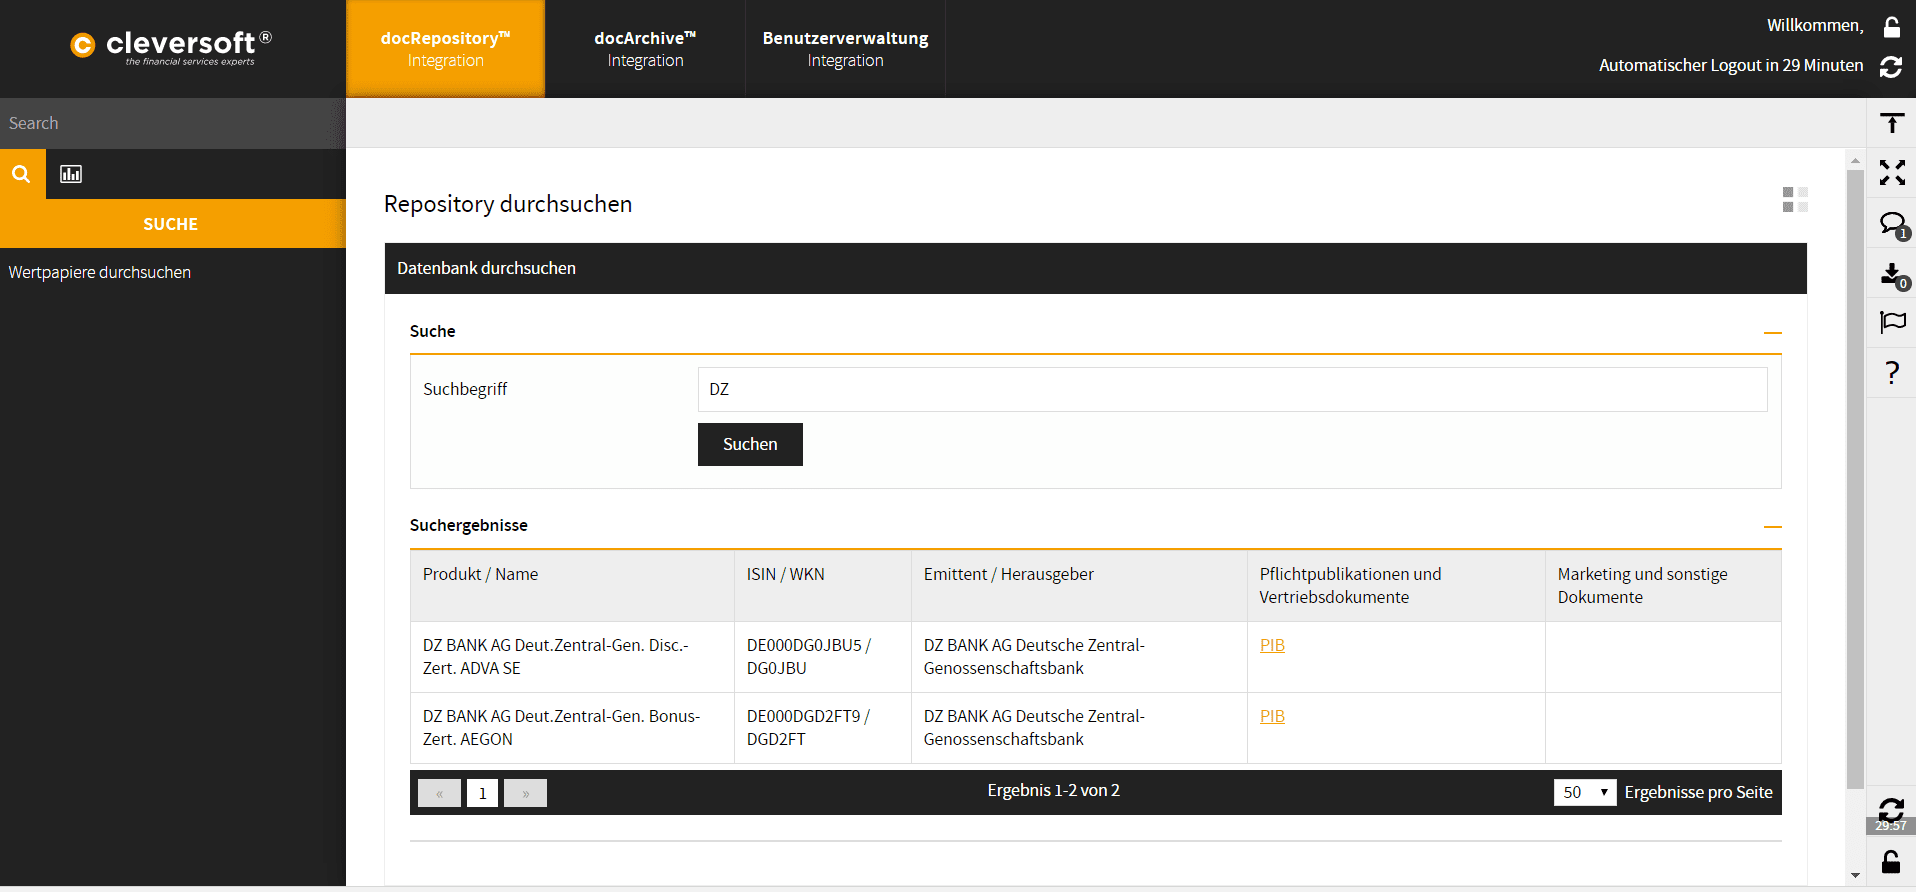Collapse the Suchergebnisse section

pyautogui.click(x=1772, y=526)
